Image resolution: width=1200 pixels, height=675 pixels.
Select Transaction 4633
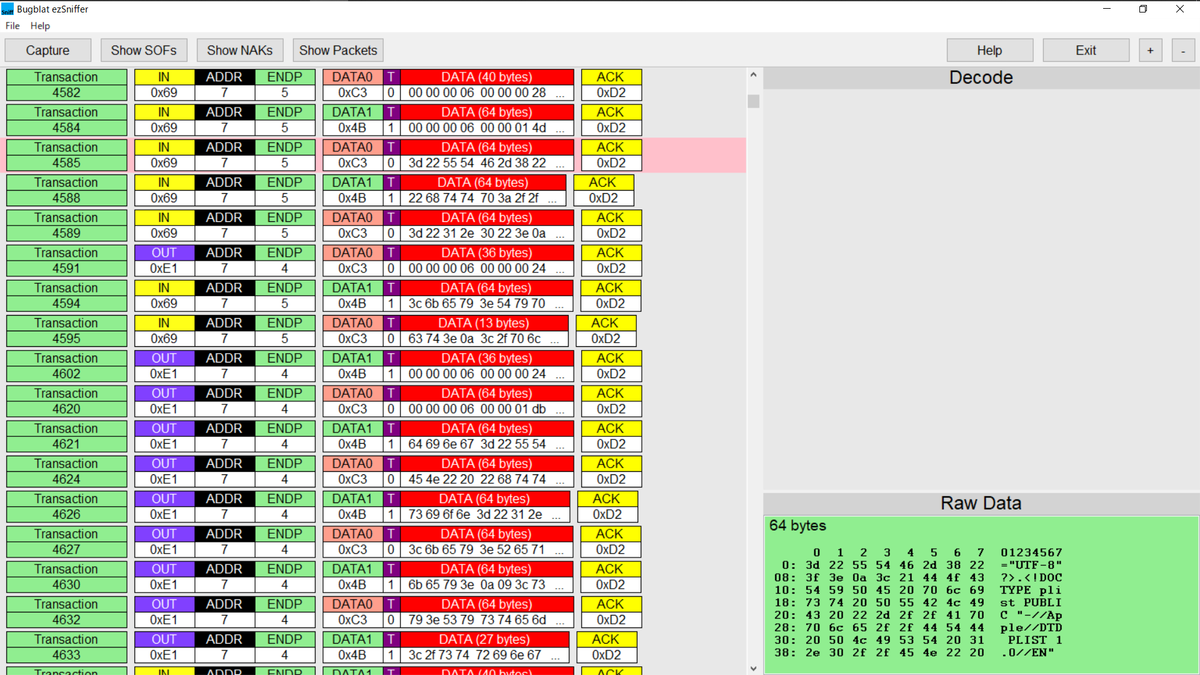pos(66,647)
